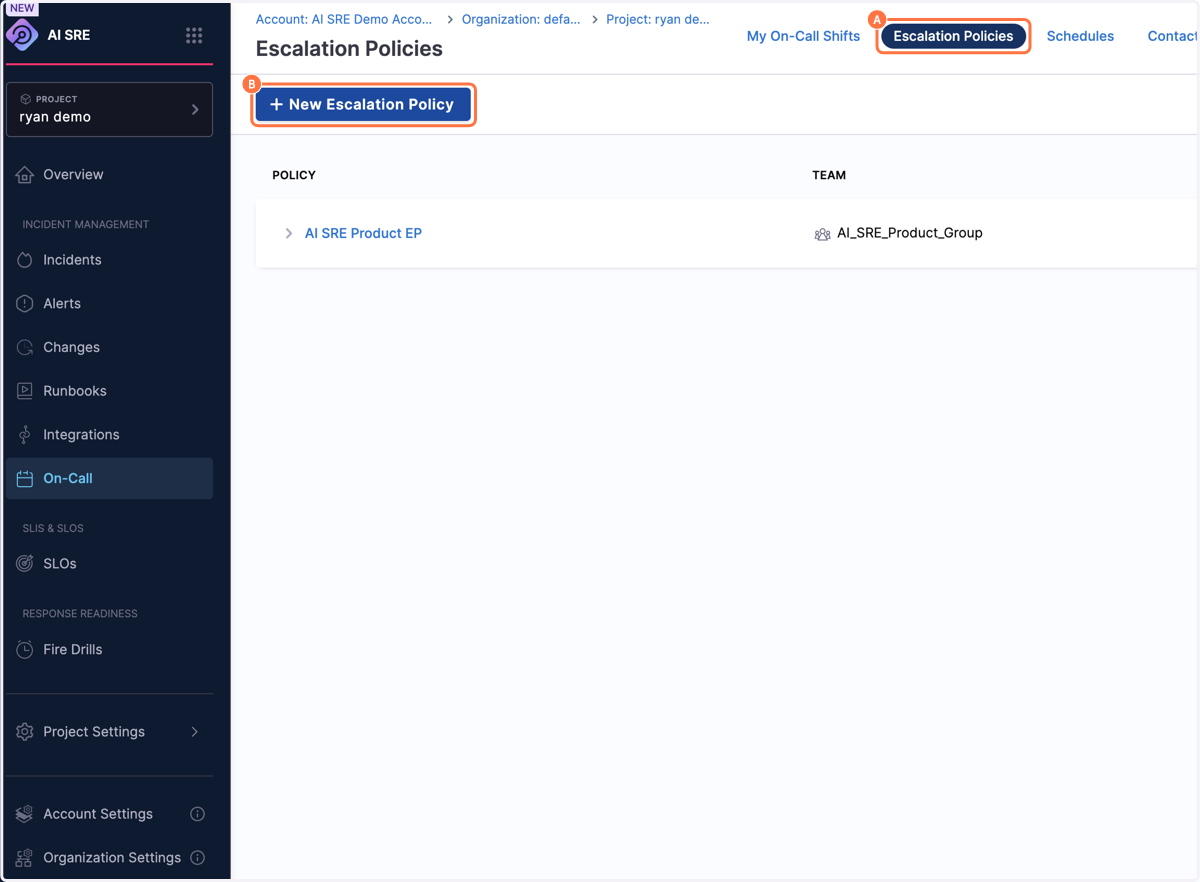This screenshot has width=1200, height=882.
Task: Expand the AI SRE Product EP row
Action: (289, 233)
